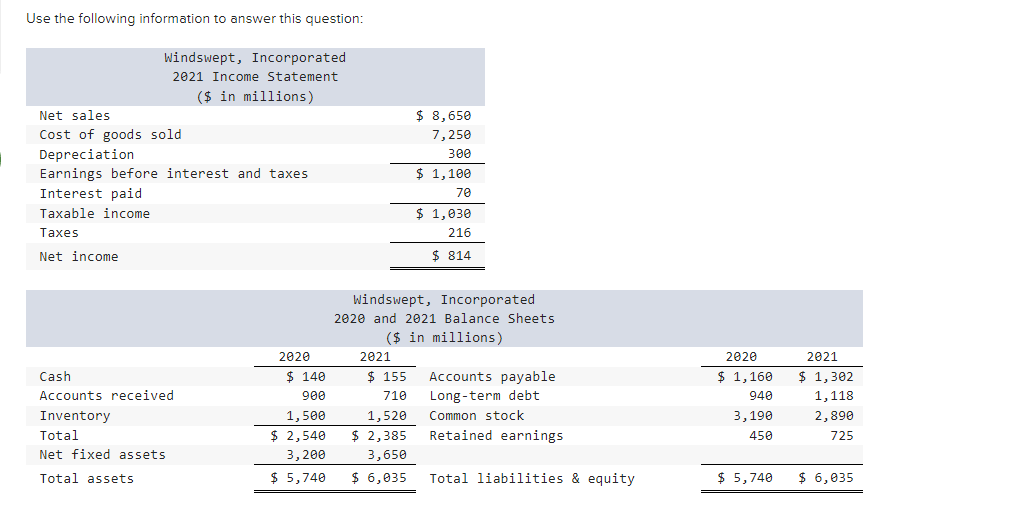Select the Net fixed assets label
This screenshot has width=1009, height=509.
tap(102, 455)
